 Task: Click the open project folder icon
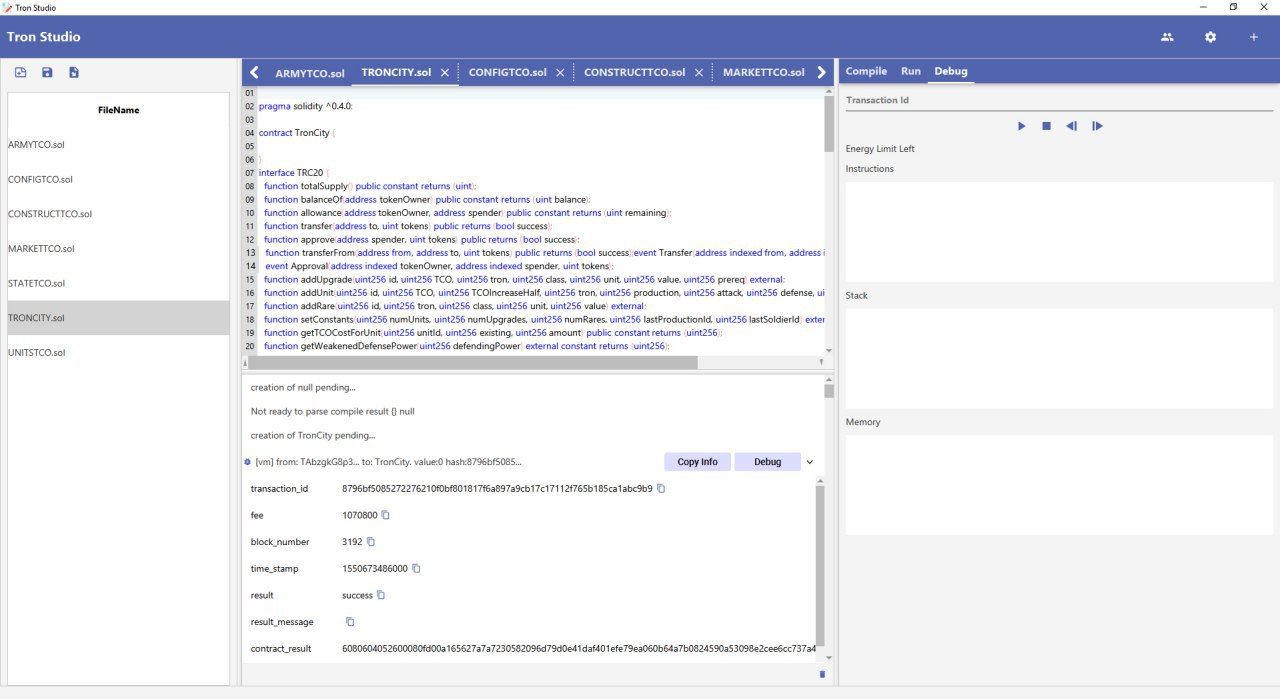click(20, 72)
